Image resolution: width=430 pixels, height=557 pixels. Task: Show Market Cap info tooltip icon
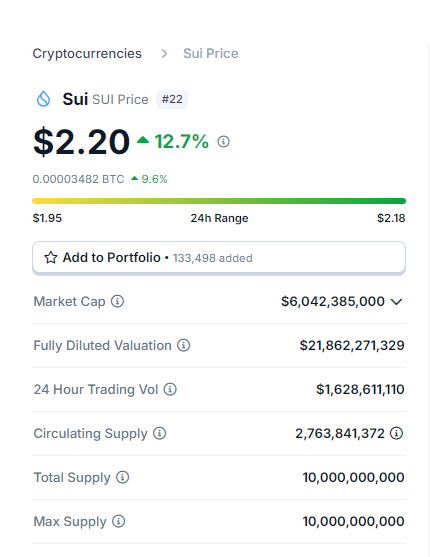(117, 301)
